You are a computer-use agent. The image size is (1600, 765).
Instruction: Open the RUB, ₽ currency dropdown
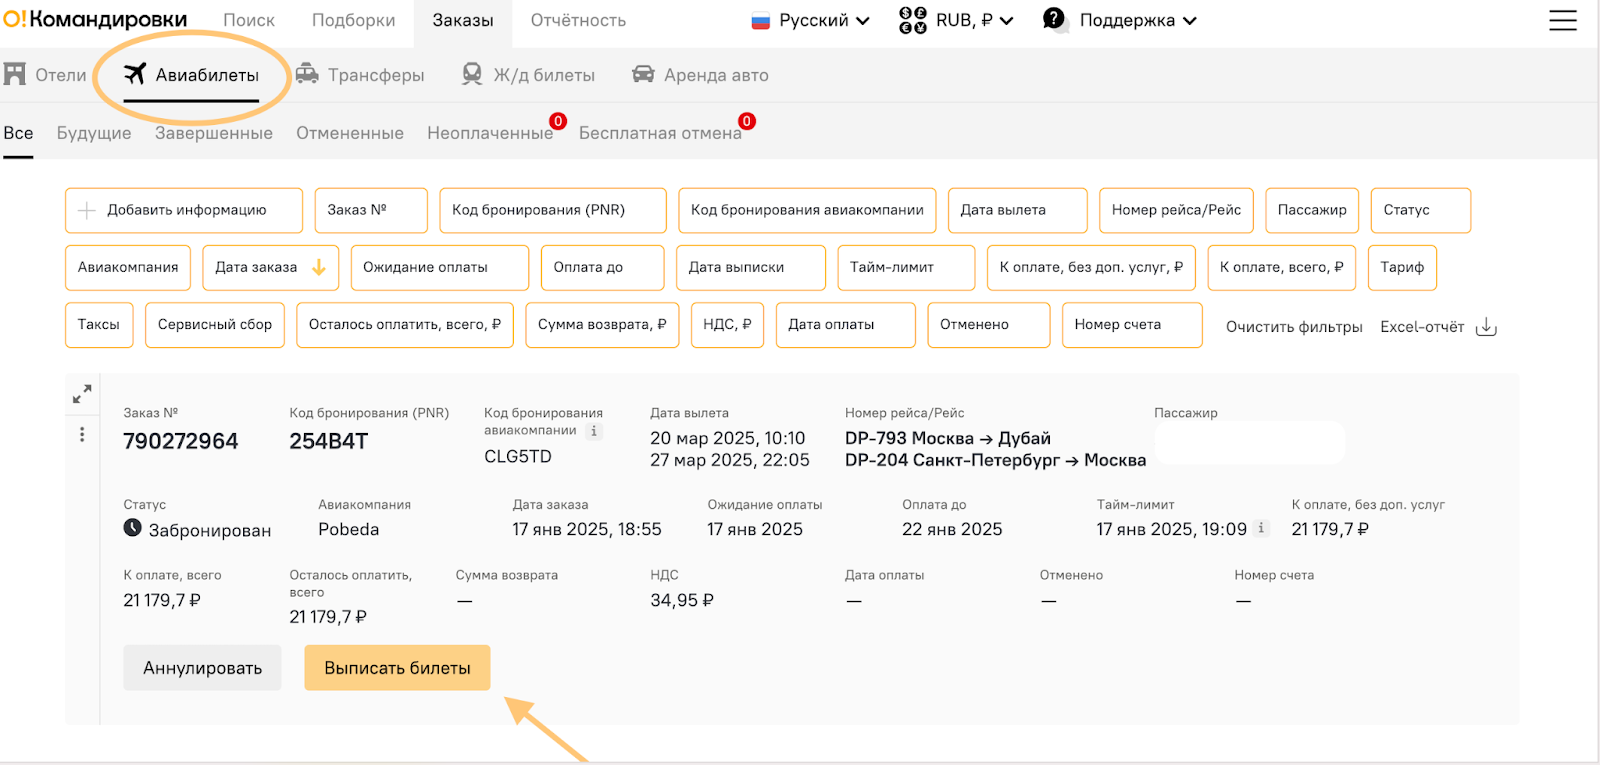pos(974,20)
